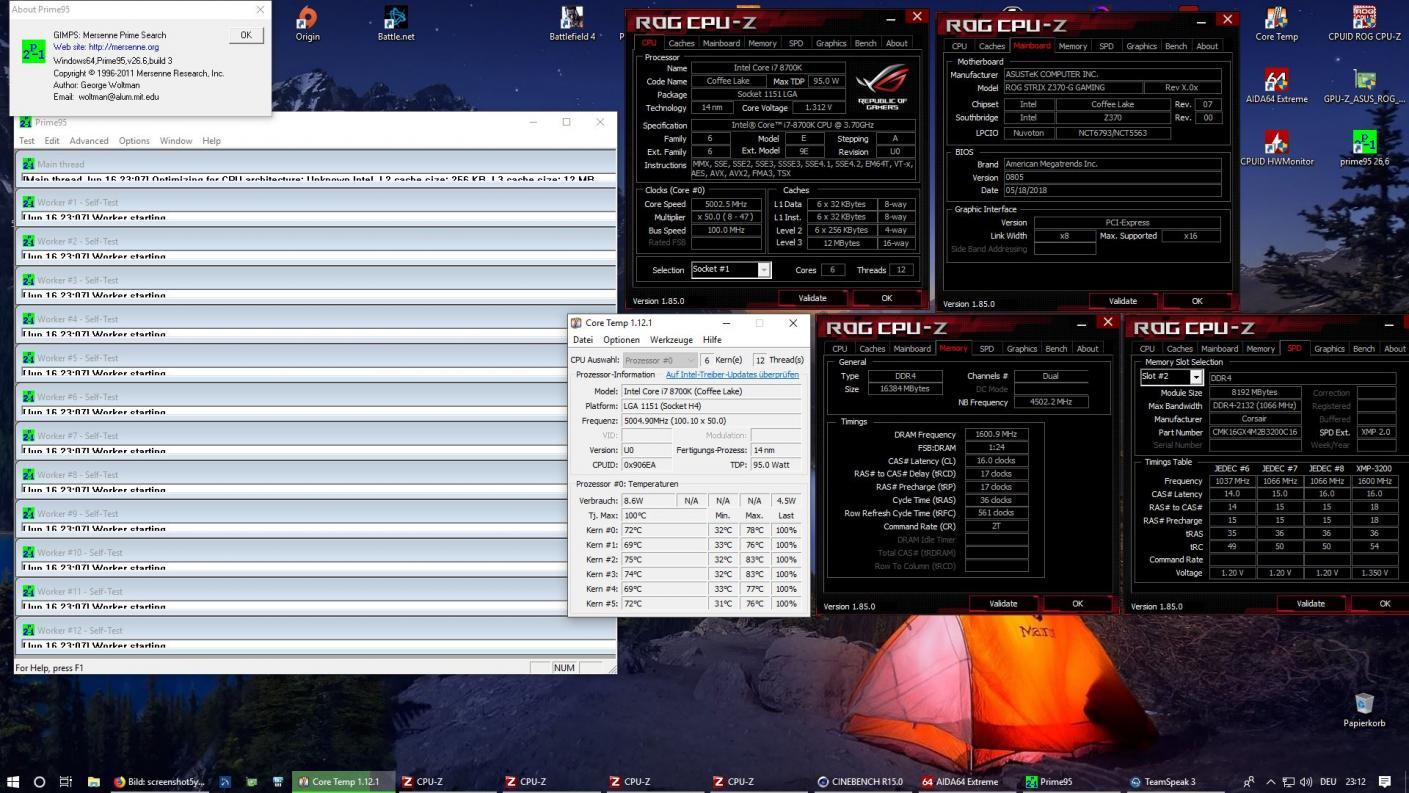Open the Hilfe menu in Core Temp

point(712,340)
